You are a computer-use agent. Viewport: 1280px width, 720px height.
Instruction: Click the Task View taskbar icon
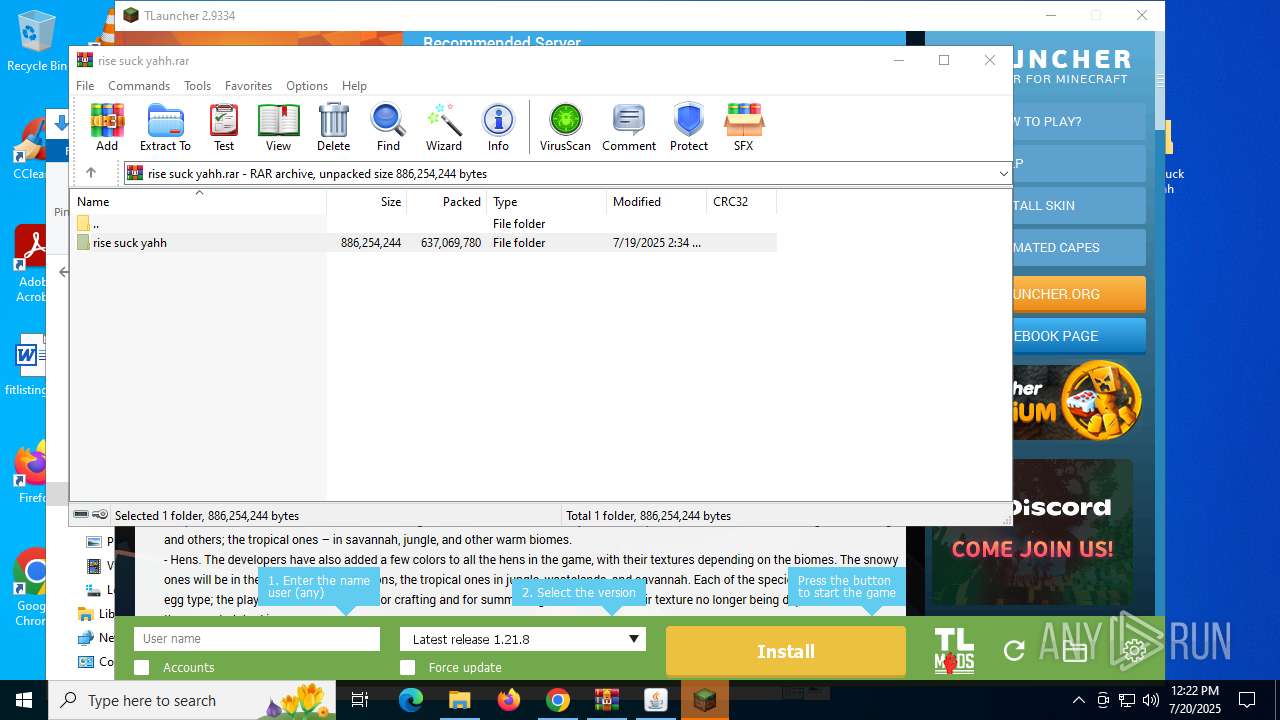[361, 700]
